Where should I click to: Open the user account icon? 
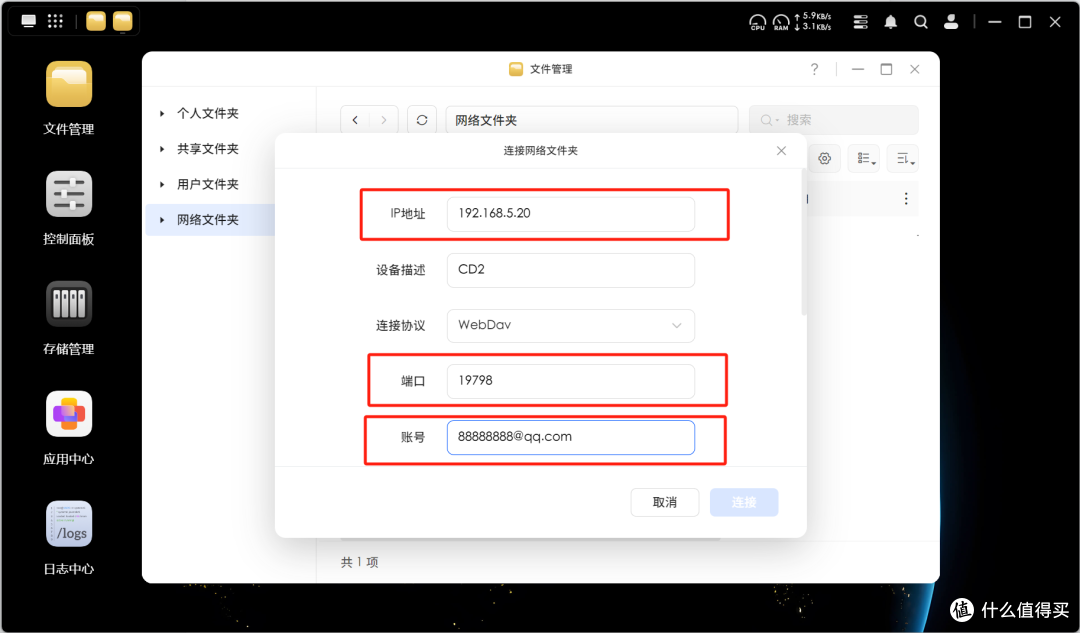coord(951,22)
